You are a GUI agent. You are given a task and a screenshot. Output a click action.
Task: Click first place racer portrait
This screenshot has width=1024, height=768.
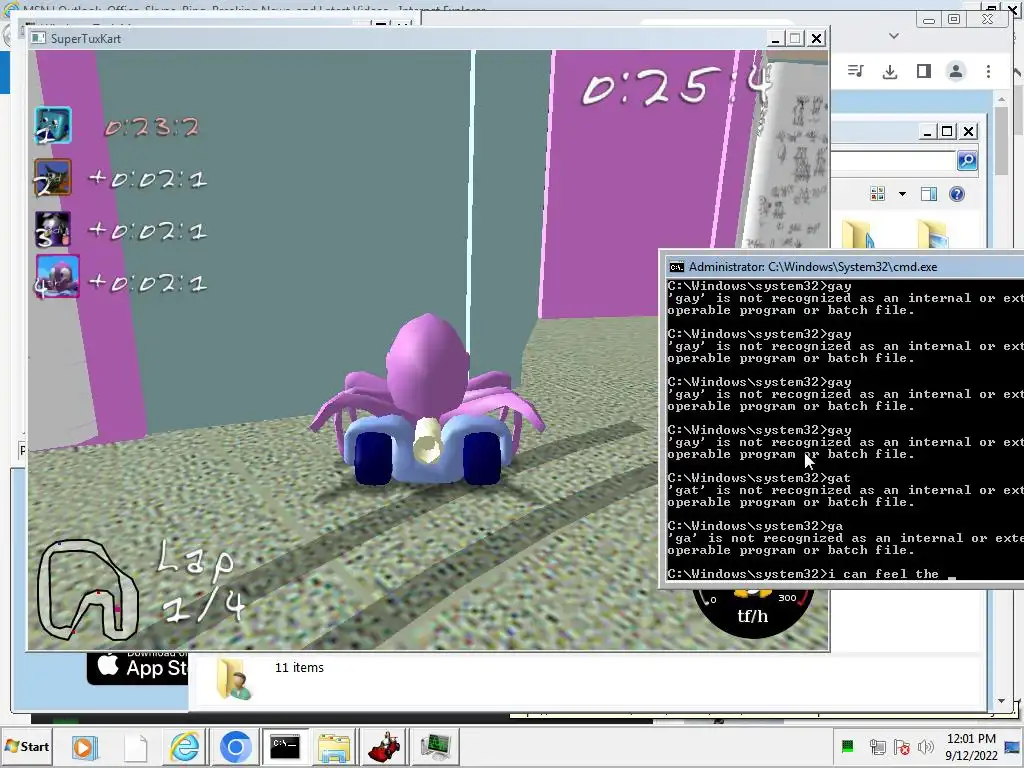[52, 125]
